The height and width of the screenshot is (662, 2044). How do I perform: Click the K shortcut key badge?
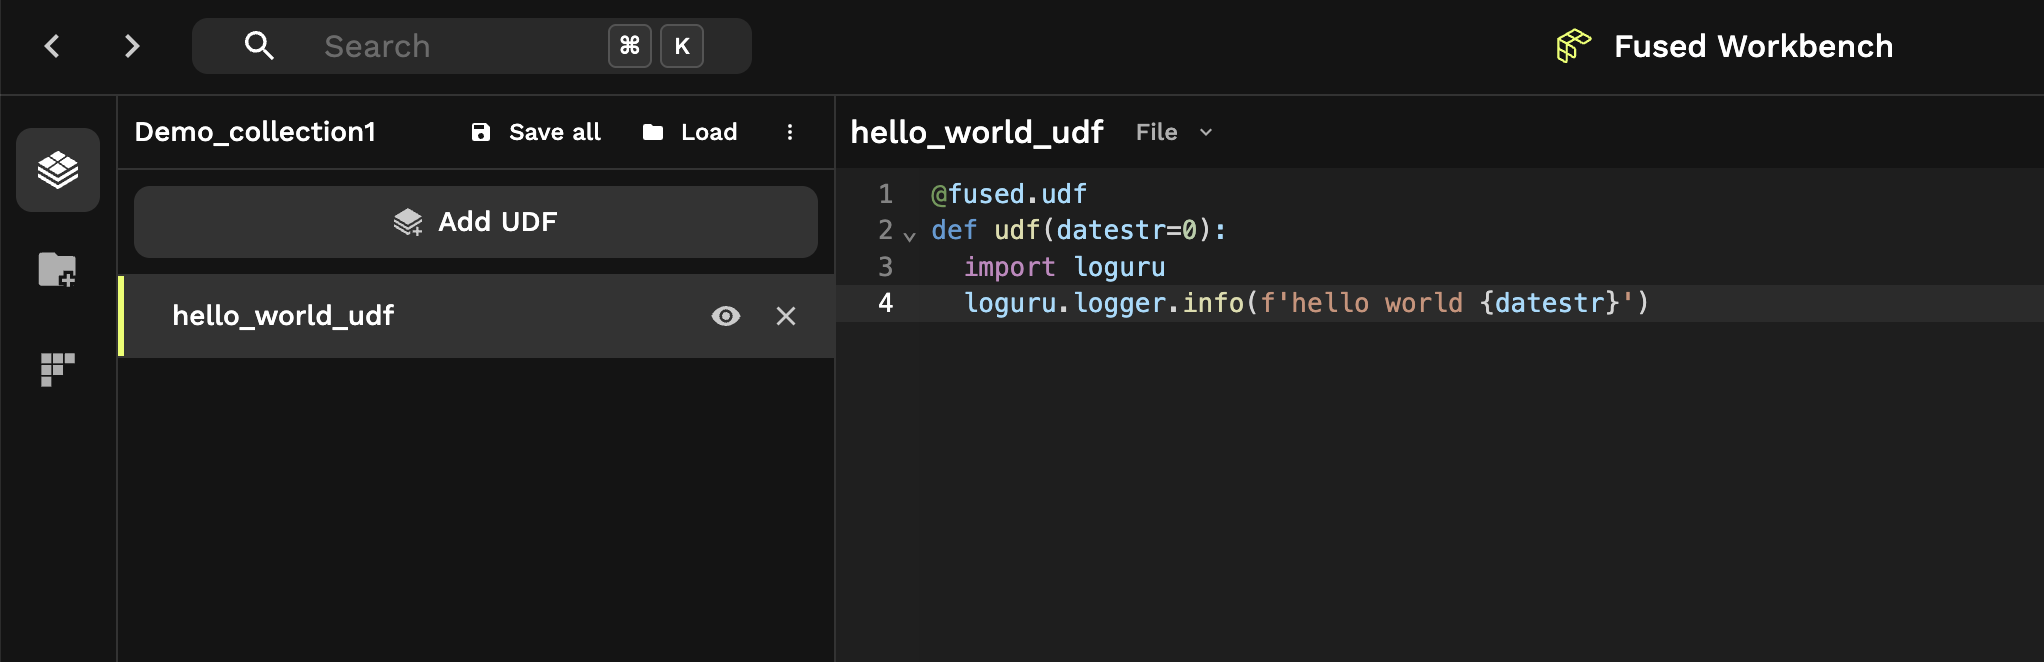[x=682, y=46]
